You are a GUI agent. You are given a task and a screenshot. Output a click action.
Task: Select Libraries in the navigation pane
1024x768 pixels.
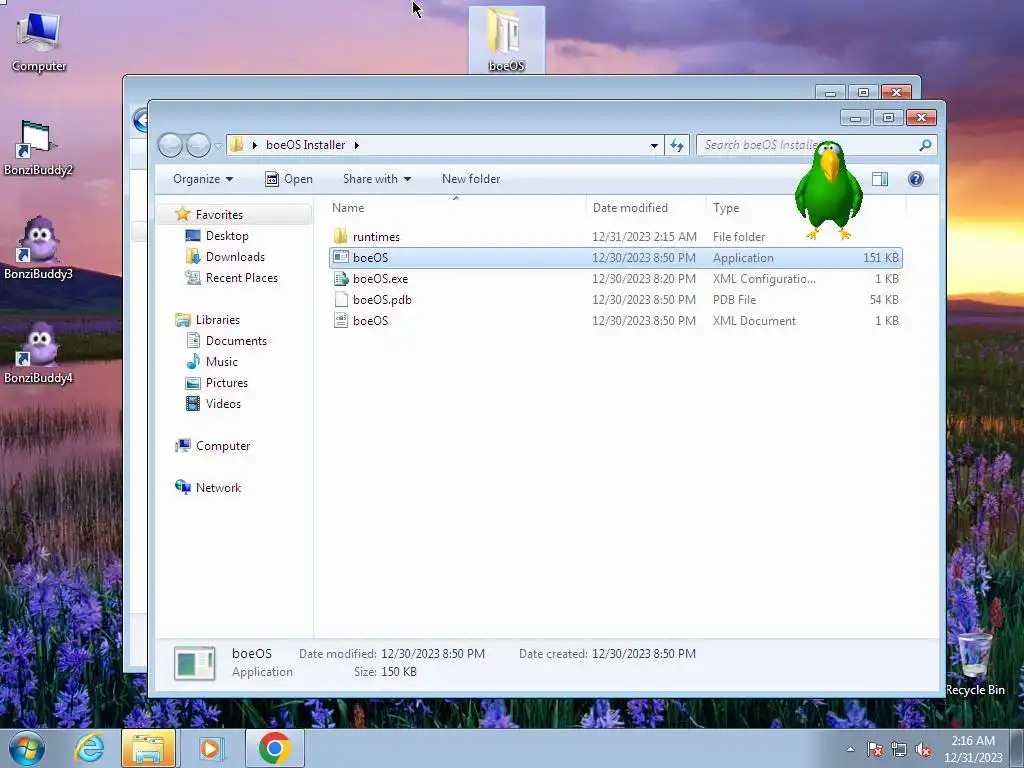point(217,319)
